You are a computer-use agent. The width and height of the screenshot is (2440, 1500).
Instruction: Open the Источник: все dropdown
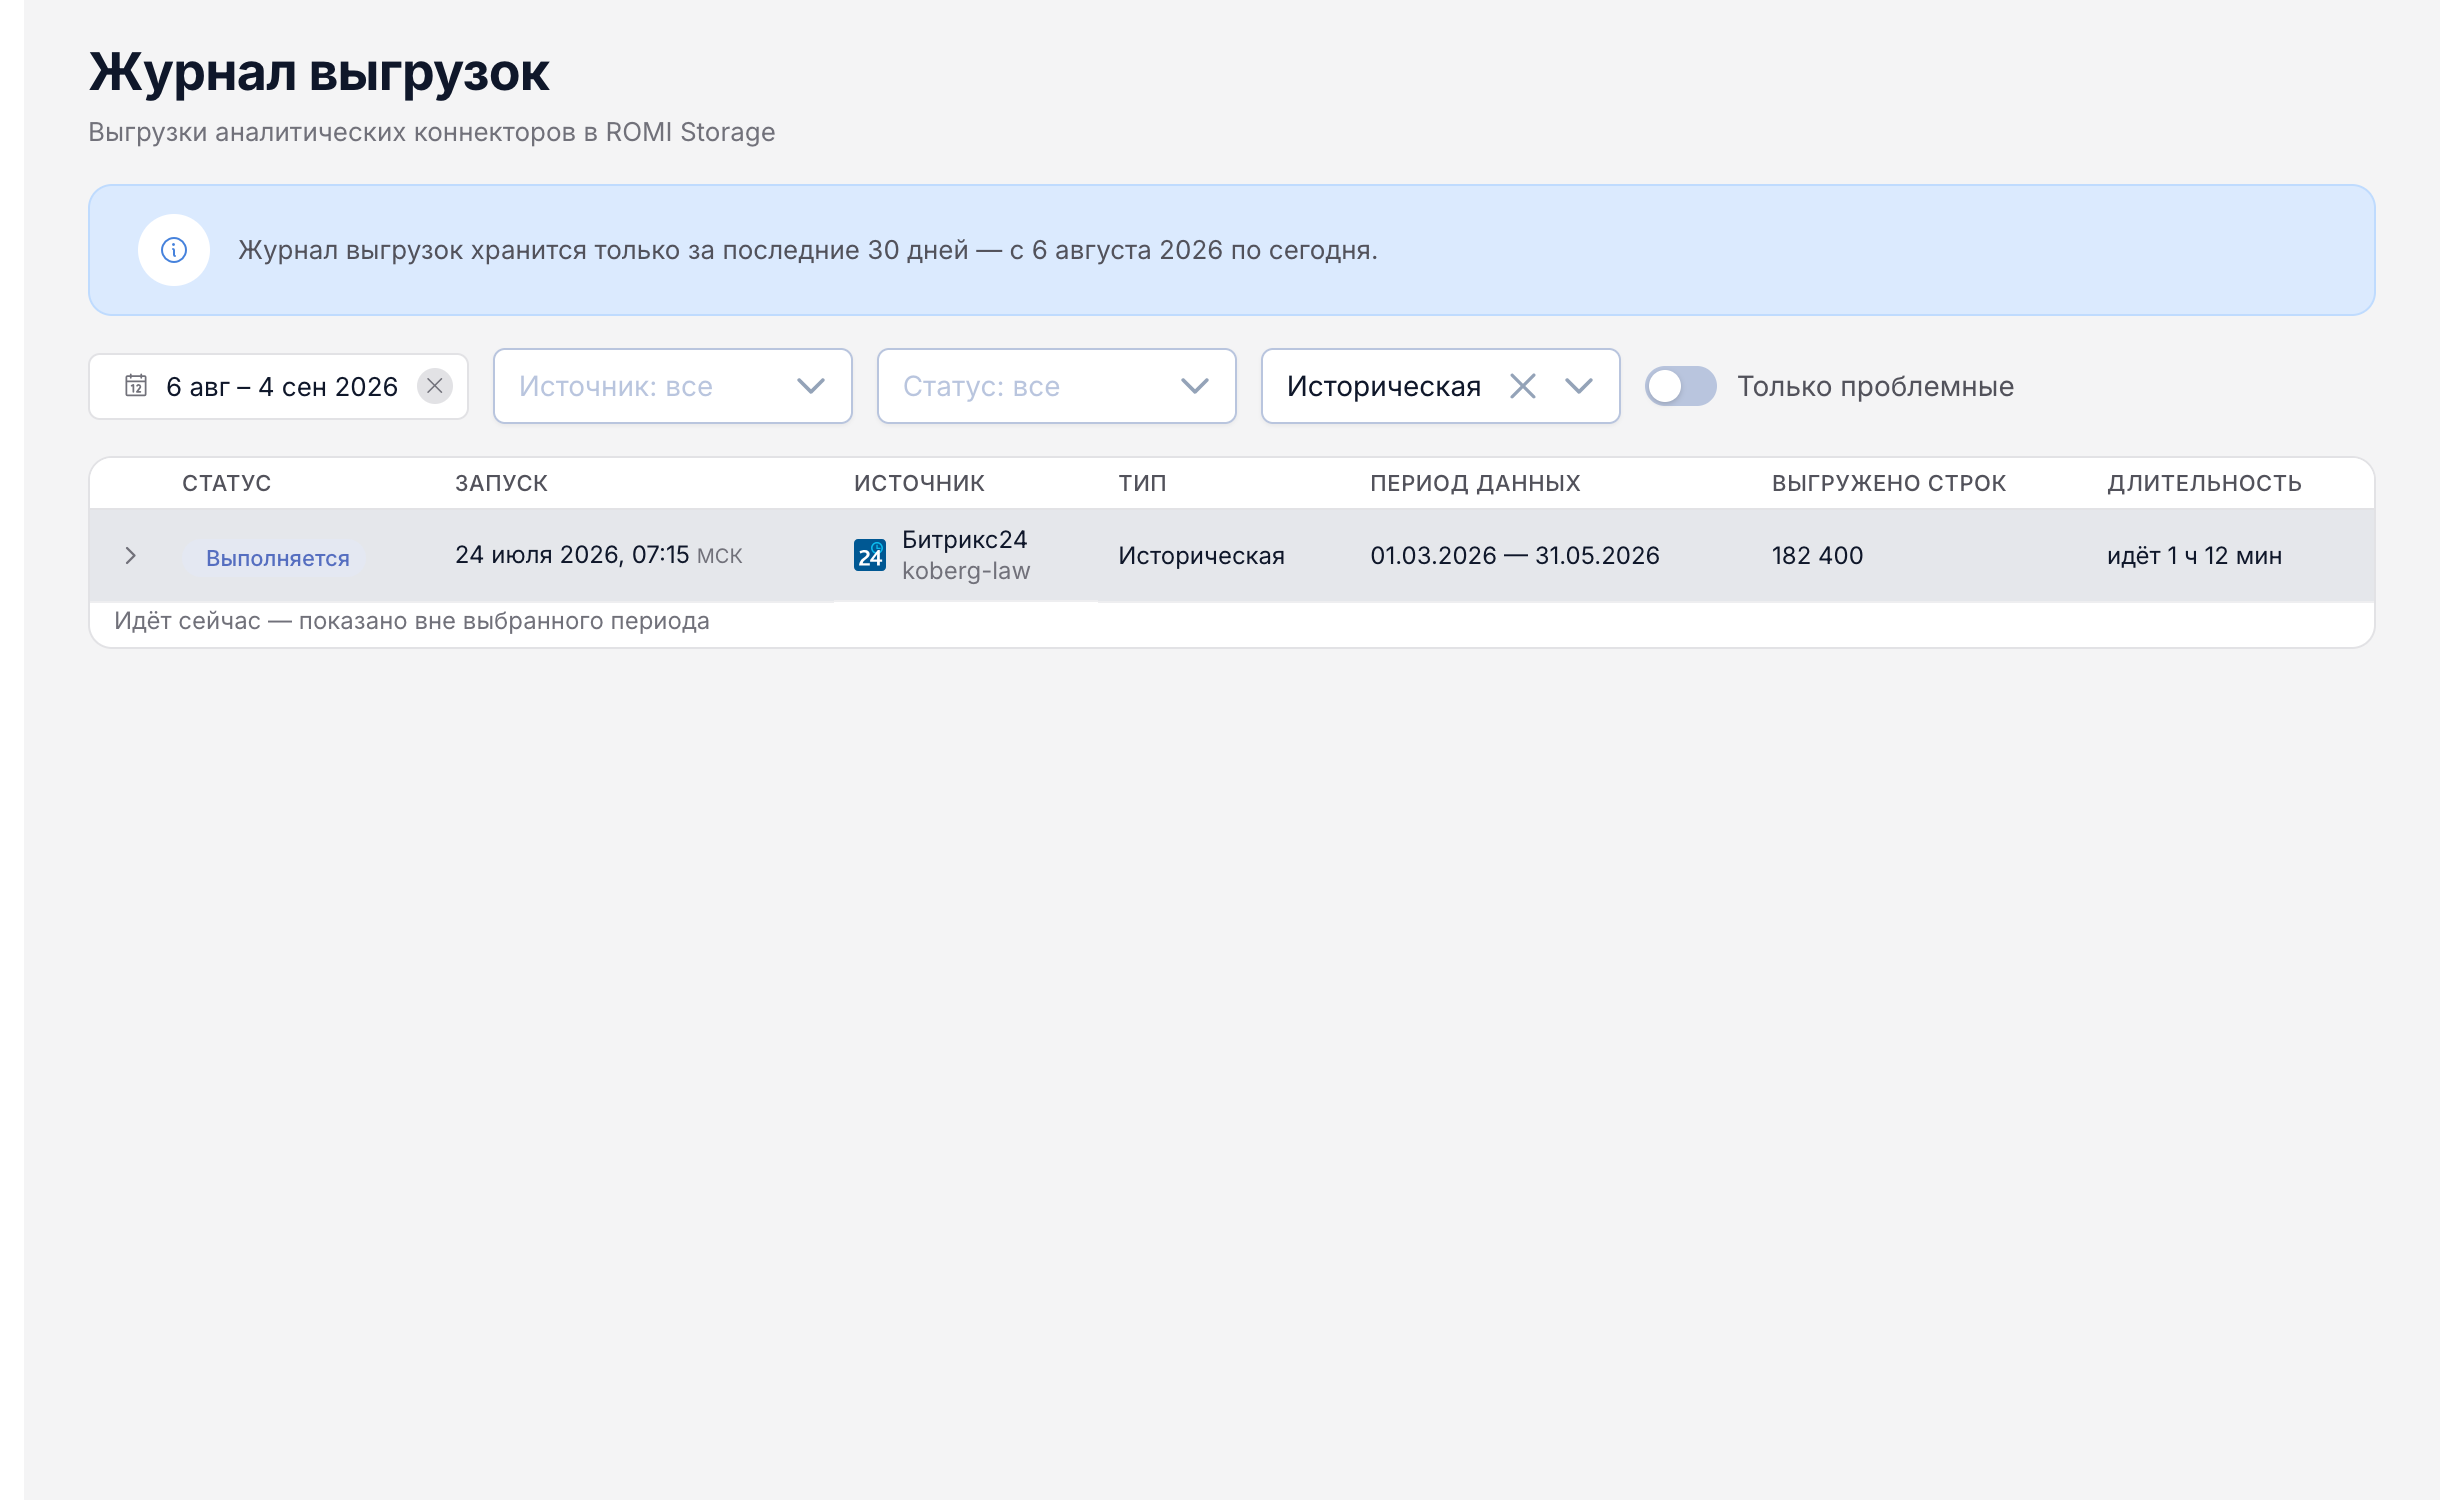tap(673, 386)
